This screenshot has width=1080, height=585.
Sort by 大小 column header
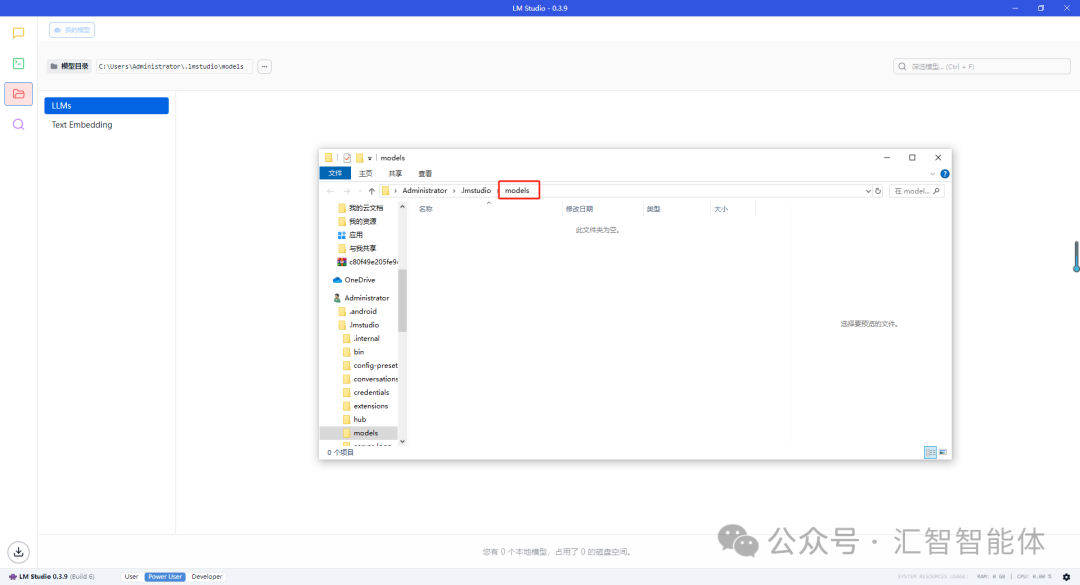[721, 209]
